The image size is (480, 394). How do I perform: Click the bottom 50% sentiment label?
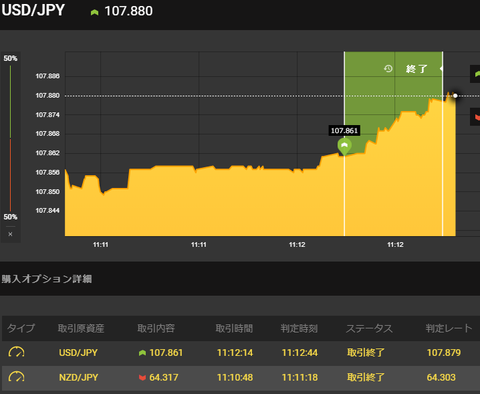click(10, 217)
